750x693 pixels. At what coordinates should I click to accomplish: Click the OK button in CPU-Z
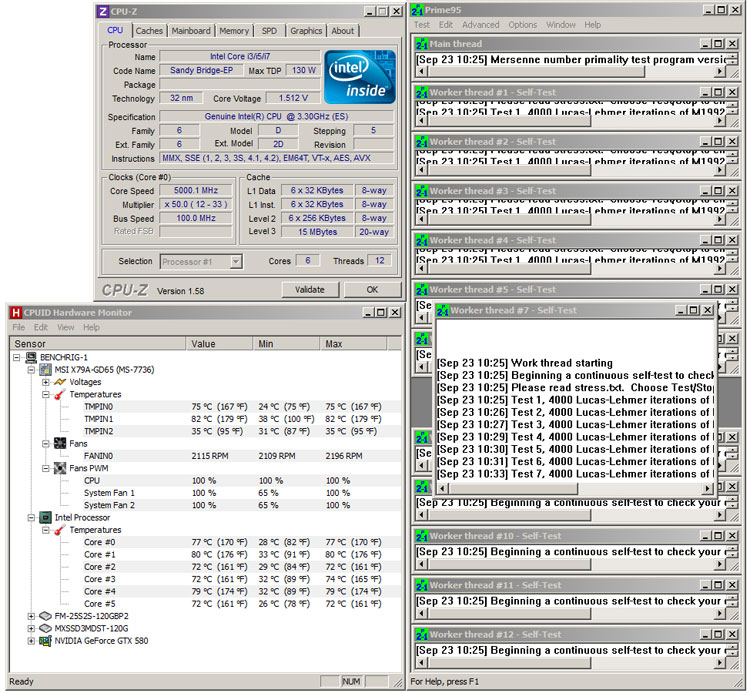click(x=372, y=290)
